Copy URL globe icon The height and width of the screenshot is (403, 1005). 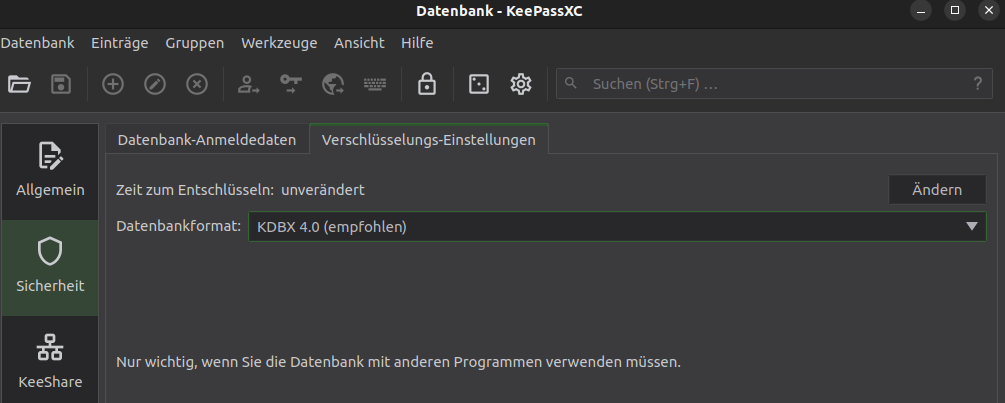[333, 84]
